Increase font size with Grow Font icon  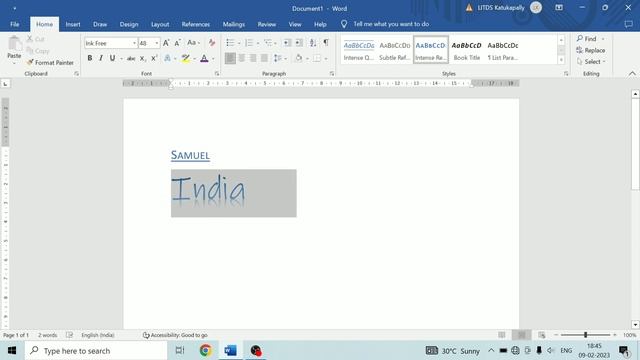(166, 43)
